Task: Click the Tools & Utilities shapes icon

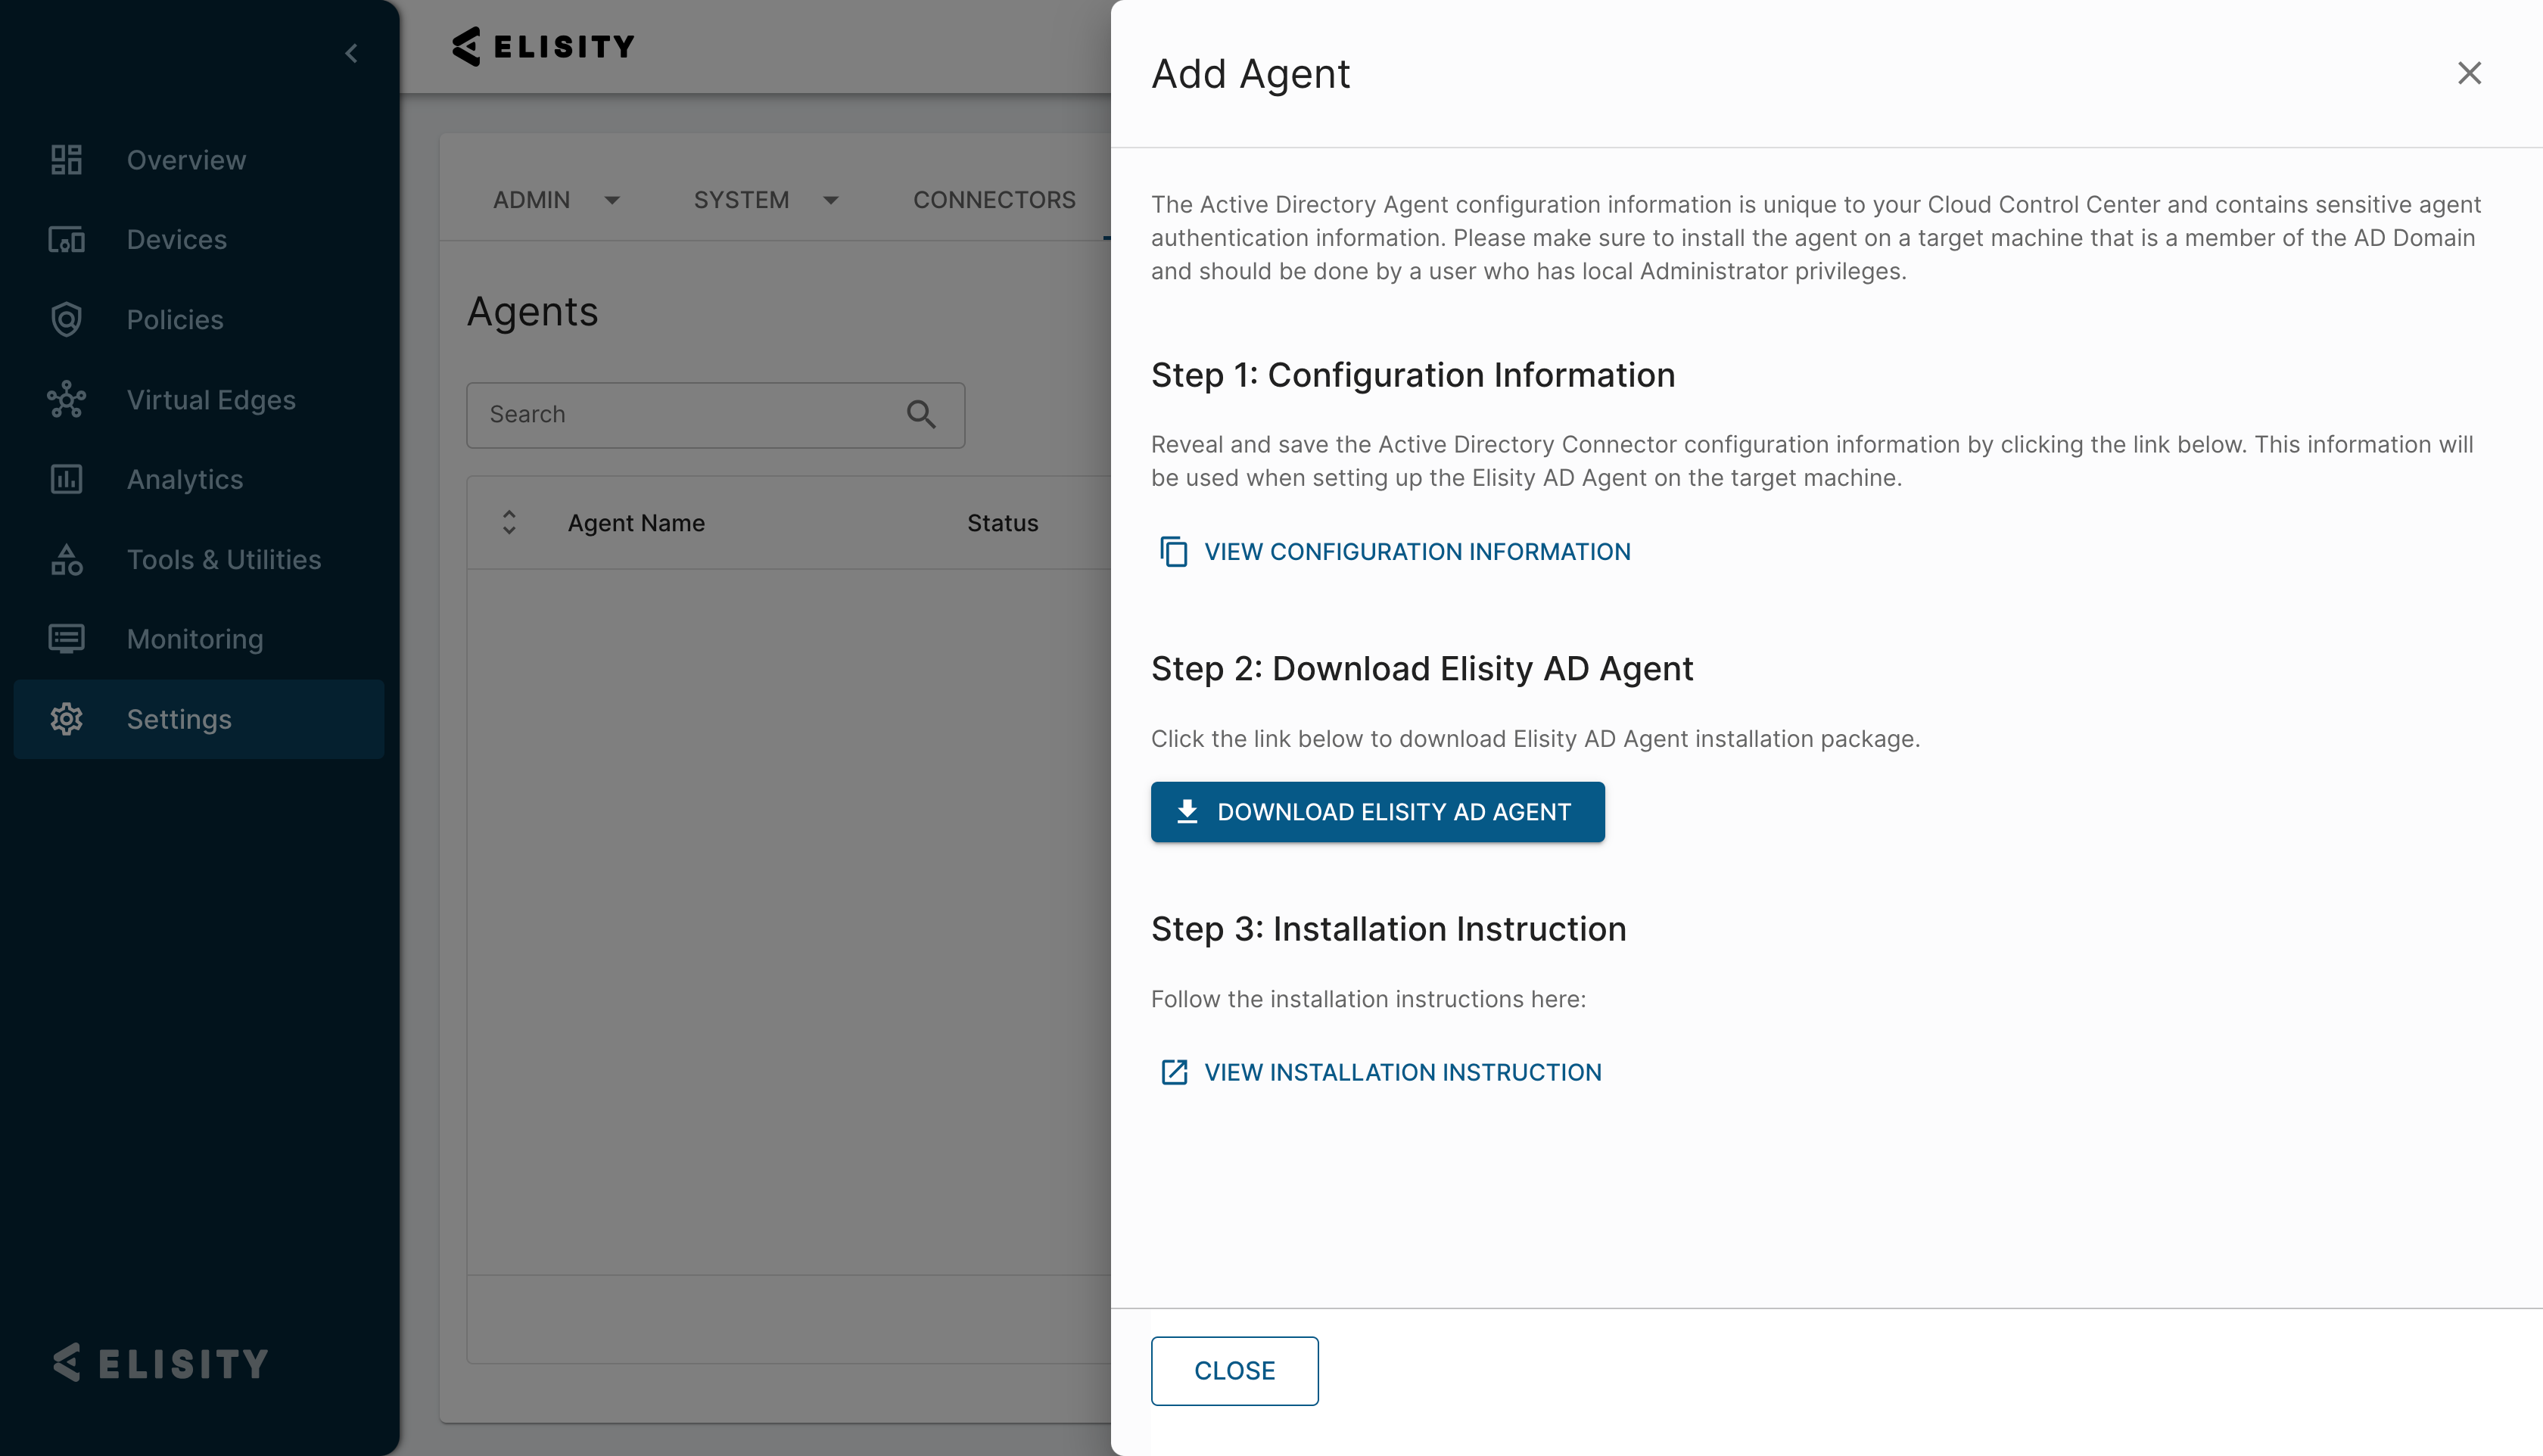Action: [66, 559]
